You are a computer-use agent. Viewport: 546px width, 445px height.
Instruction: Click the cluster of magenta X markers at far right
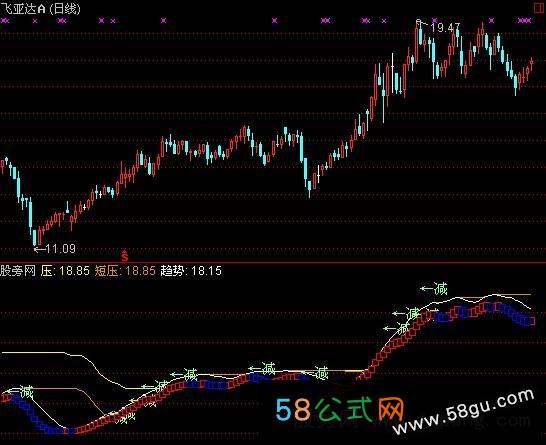tap(524, 21)
